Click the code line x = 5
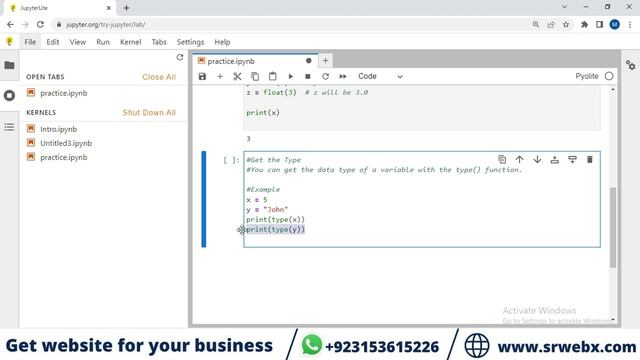The image size is (640, 360). [257, 200]
